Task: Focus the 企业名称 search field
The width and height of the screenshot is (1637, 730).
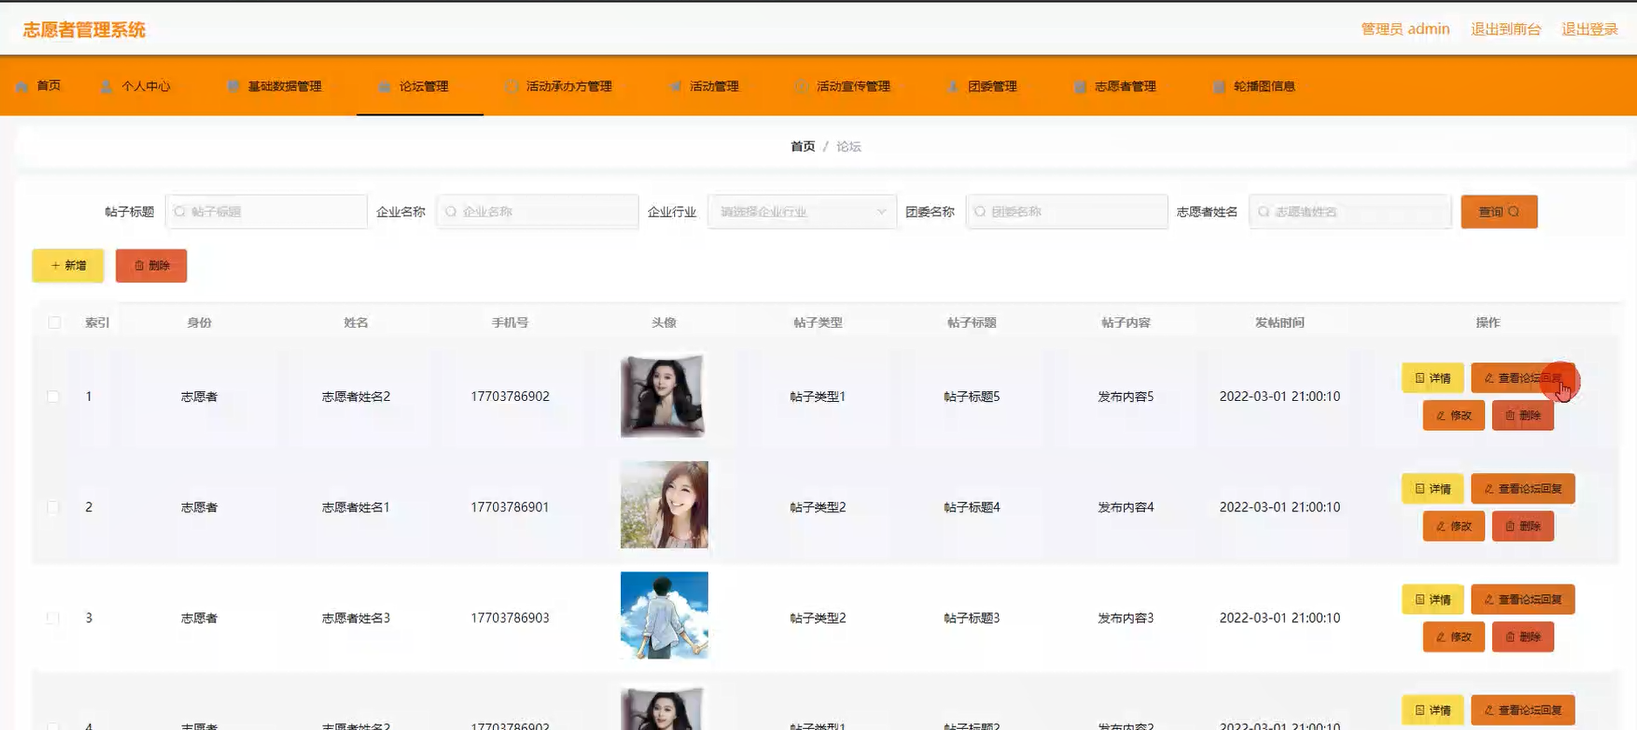Action: [x=537, y=212]
